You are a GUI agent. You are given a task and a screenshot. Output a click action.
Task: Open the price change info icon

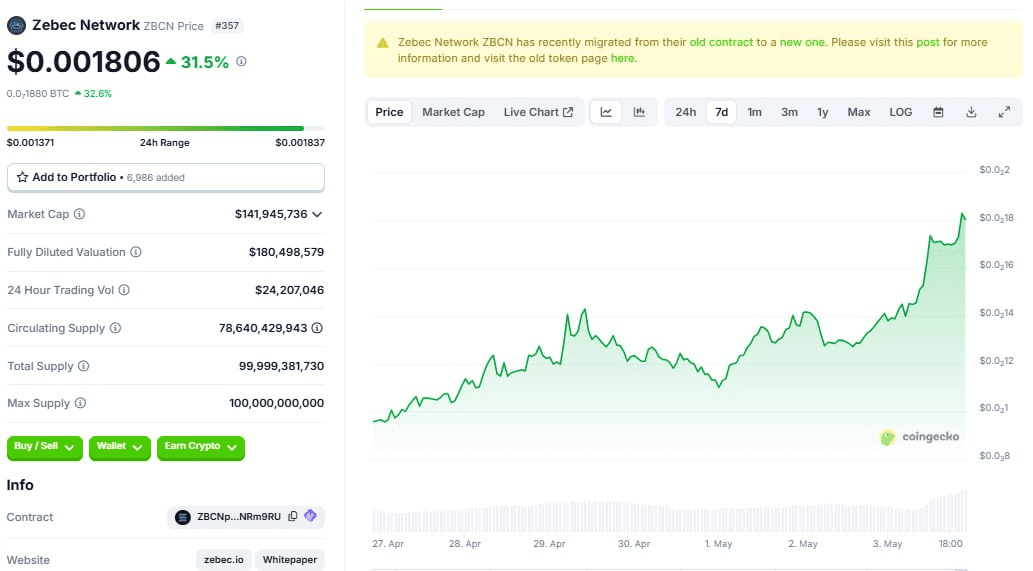(x=241, y=61)
